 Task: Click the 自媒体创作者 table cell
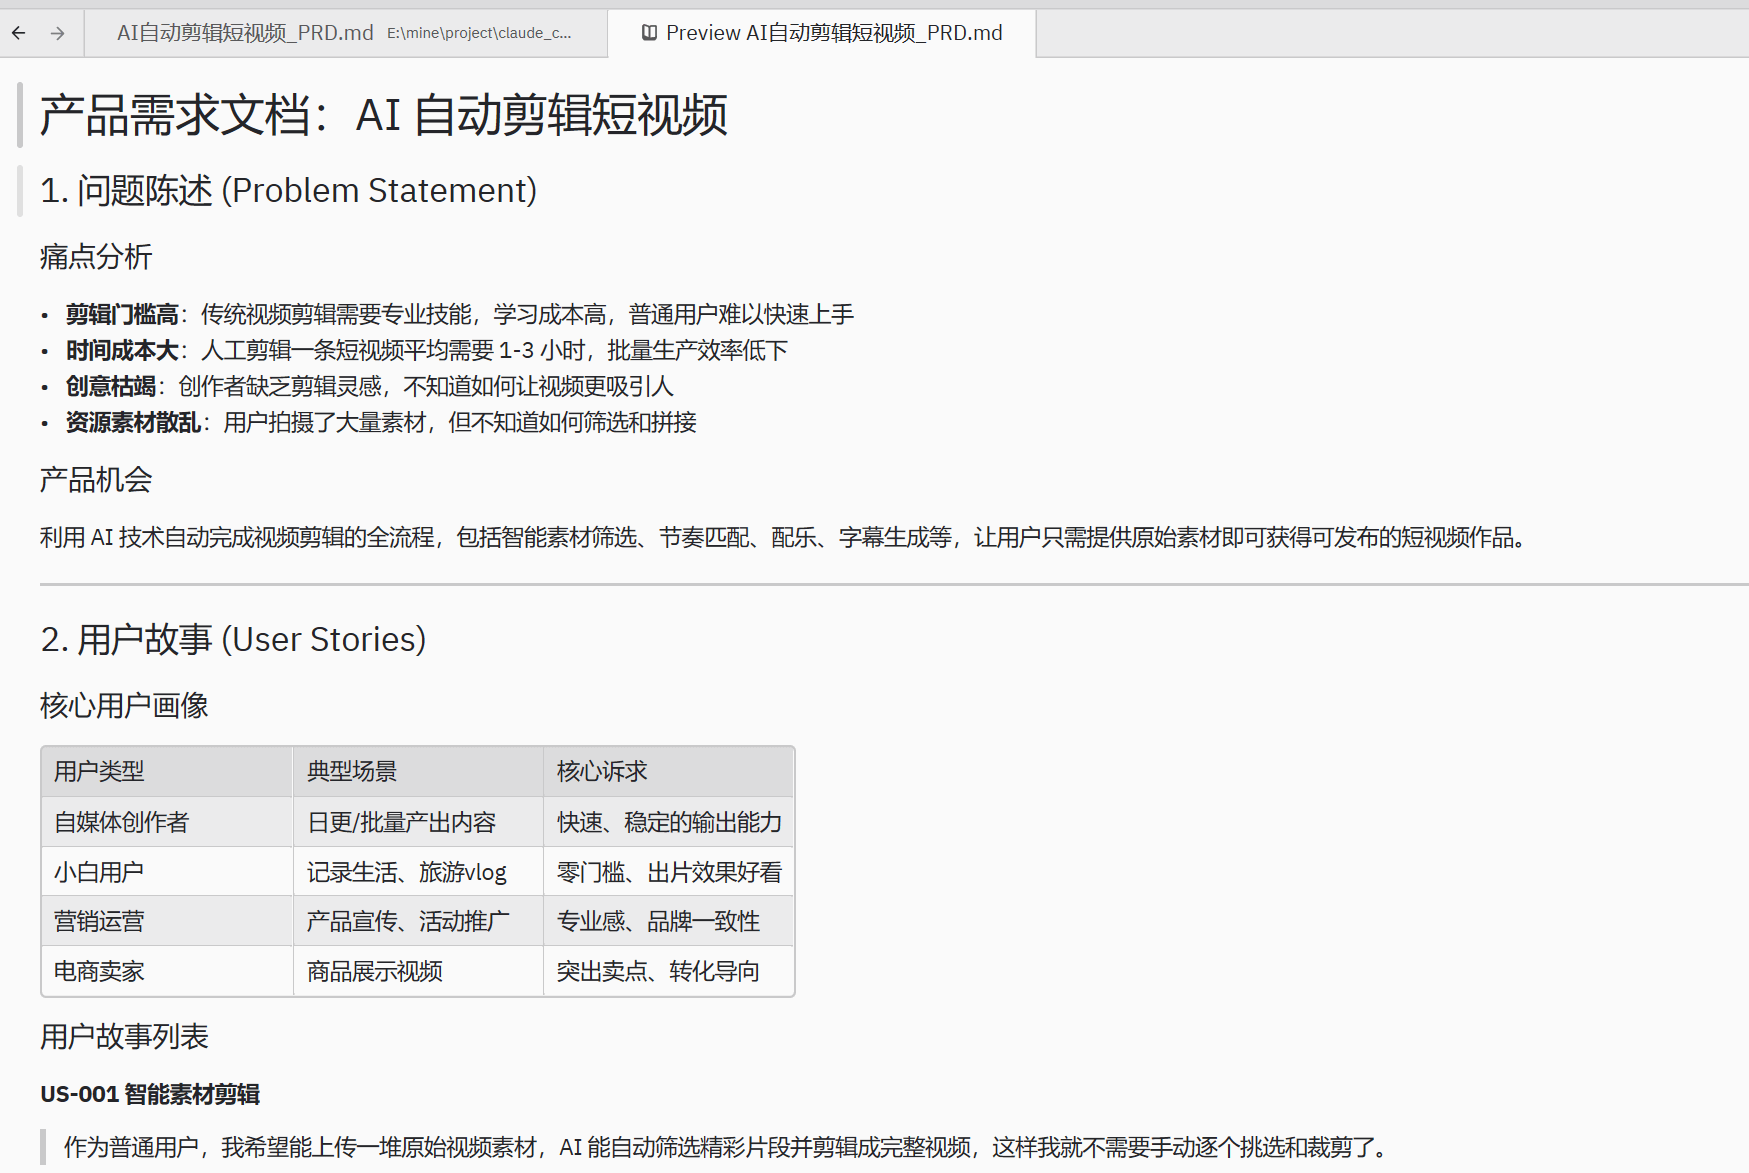click(121, 822)
